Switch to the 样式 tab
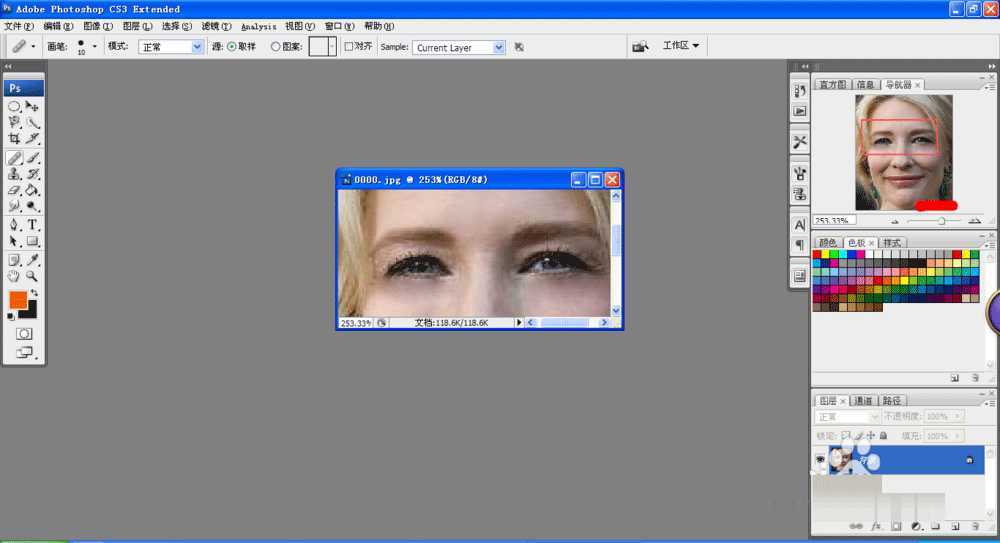The width and height of the screenshot is (1000, 543). pyautogui.click(x=892, y=243)
